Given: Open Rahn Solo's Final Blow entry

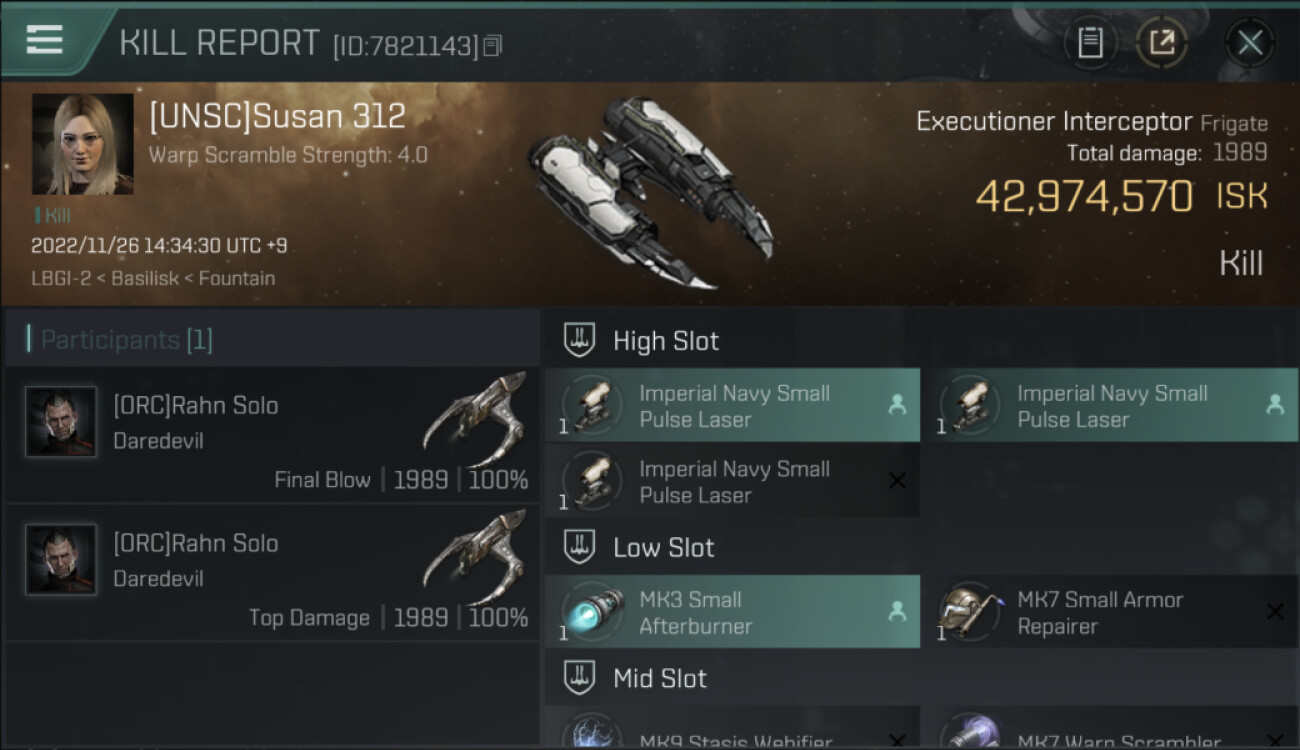Looking at the screenshot, I should pos(272,435).
